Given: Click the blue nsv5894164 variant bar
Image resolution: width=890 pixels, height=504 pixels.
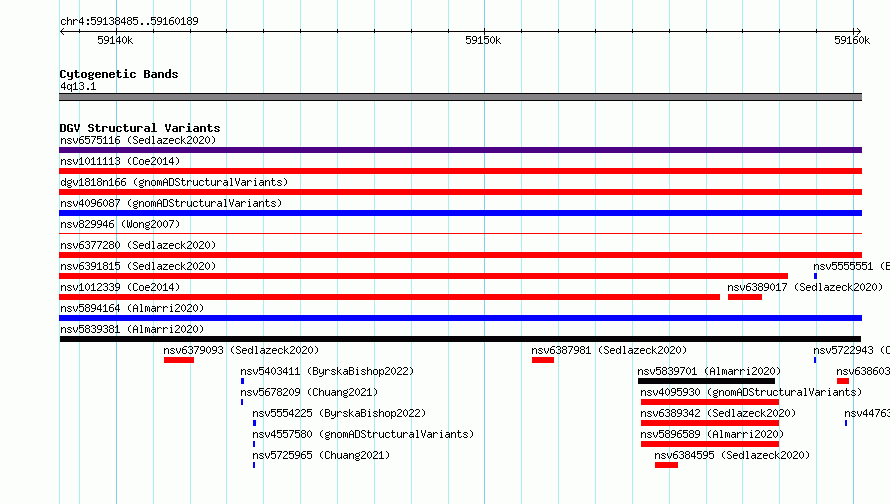Looking at the screenshot, I should (460, 318).
